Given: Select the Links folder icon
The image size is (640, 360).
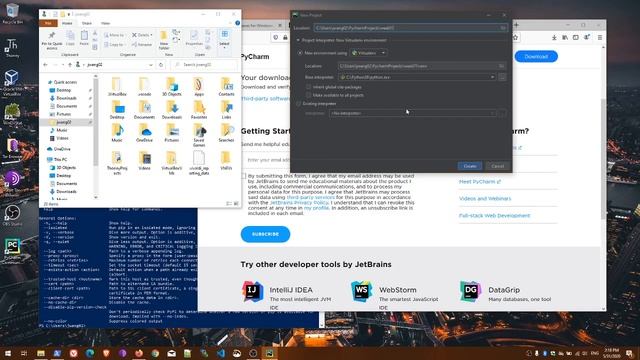Looking at the screenshot, I should [x=226, y=109].
